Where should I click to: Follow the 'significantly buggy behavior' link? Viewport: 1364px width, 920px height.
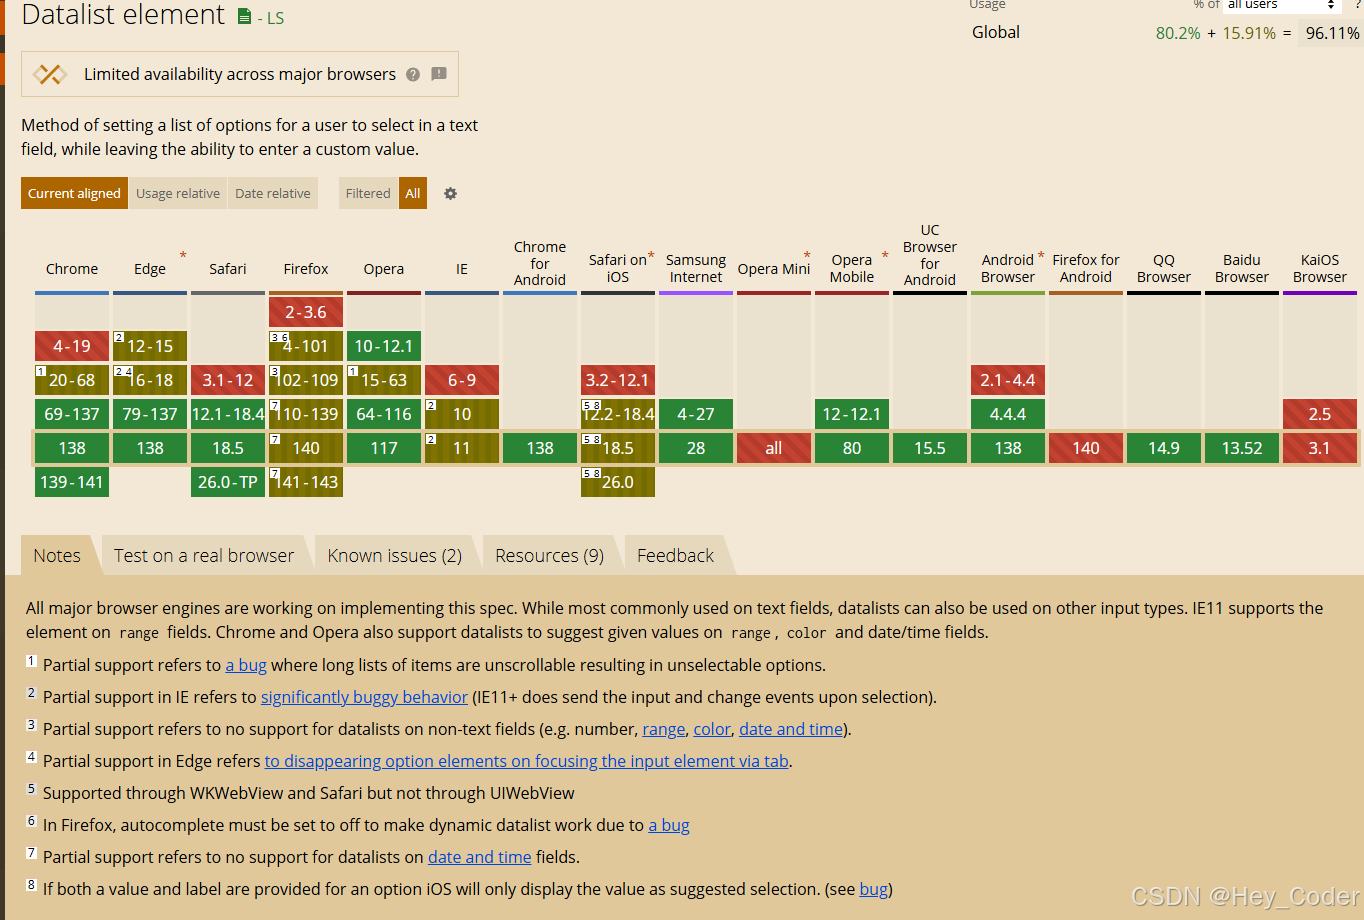[x=364, y=697]
